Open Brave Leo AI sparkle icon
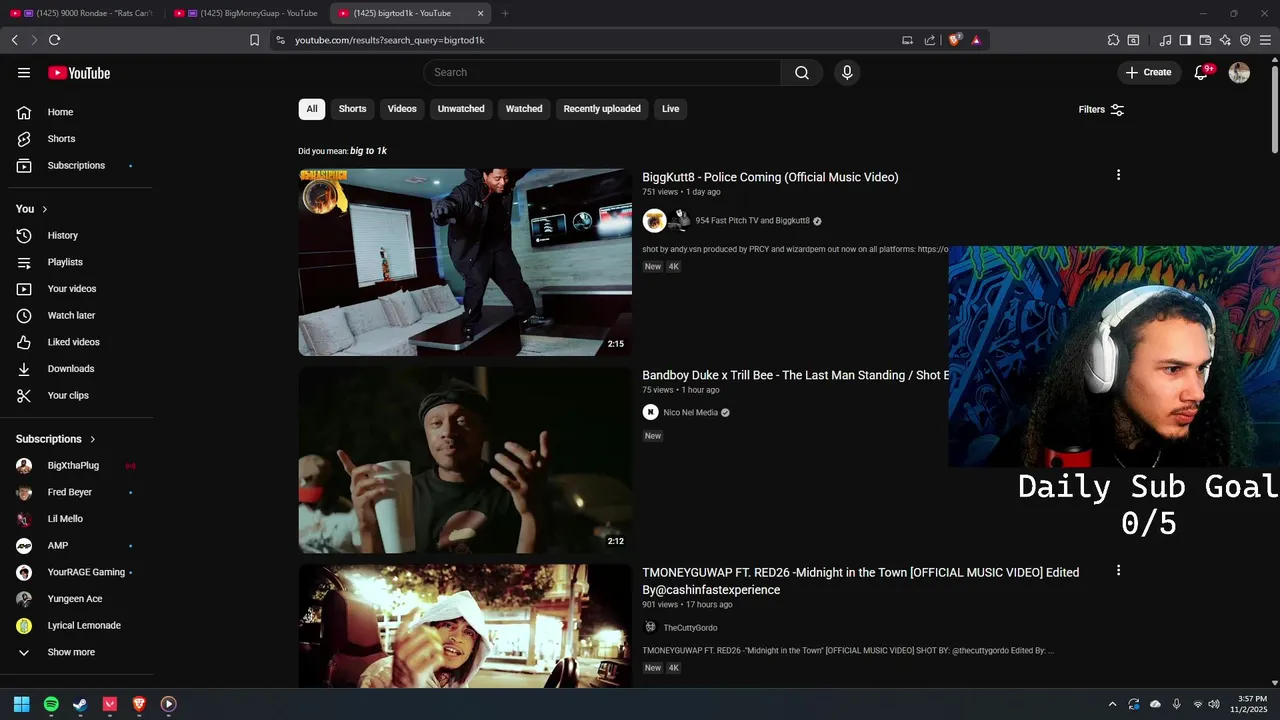Viewport: 1280px width, 720px height. (x=1225, y=40)
